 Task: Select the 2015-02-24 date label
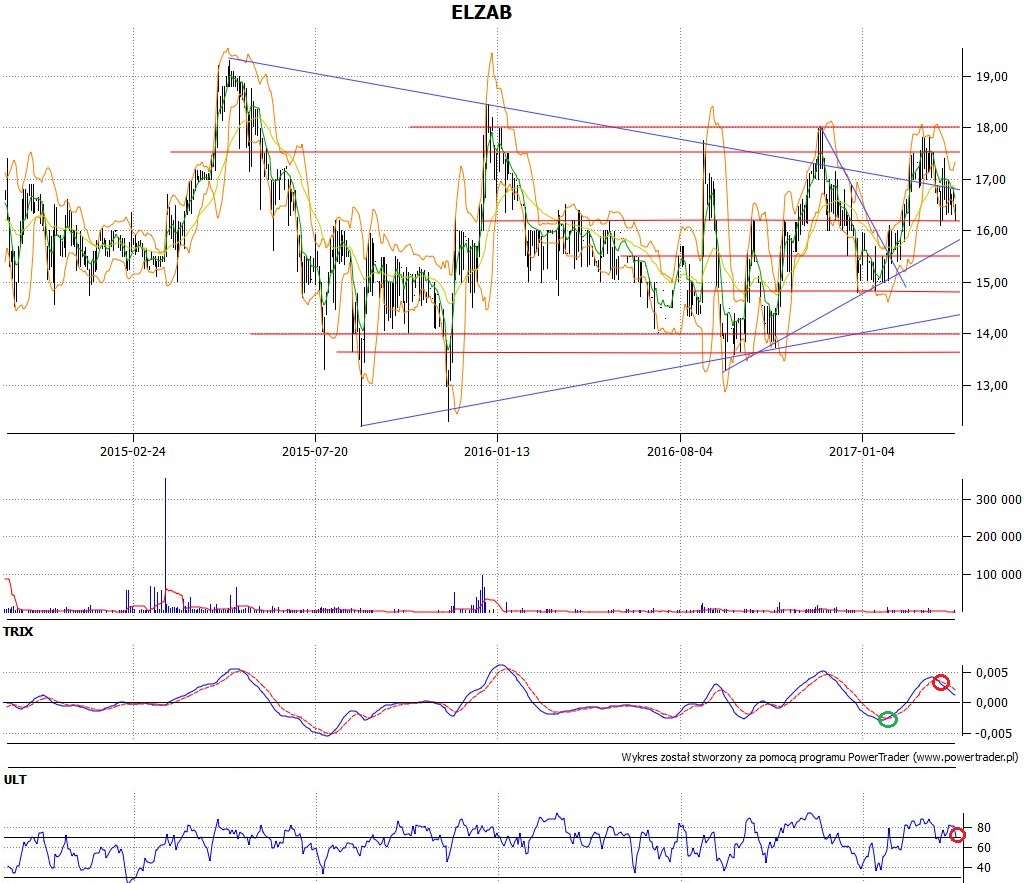pos(133,451)
